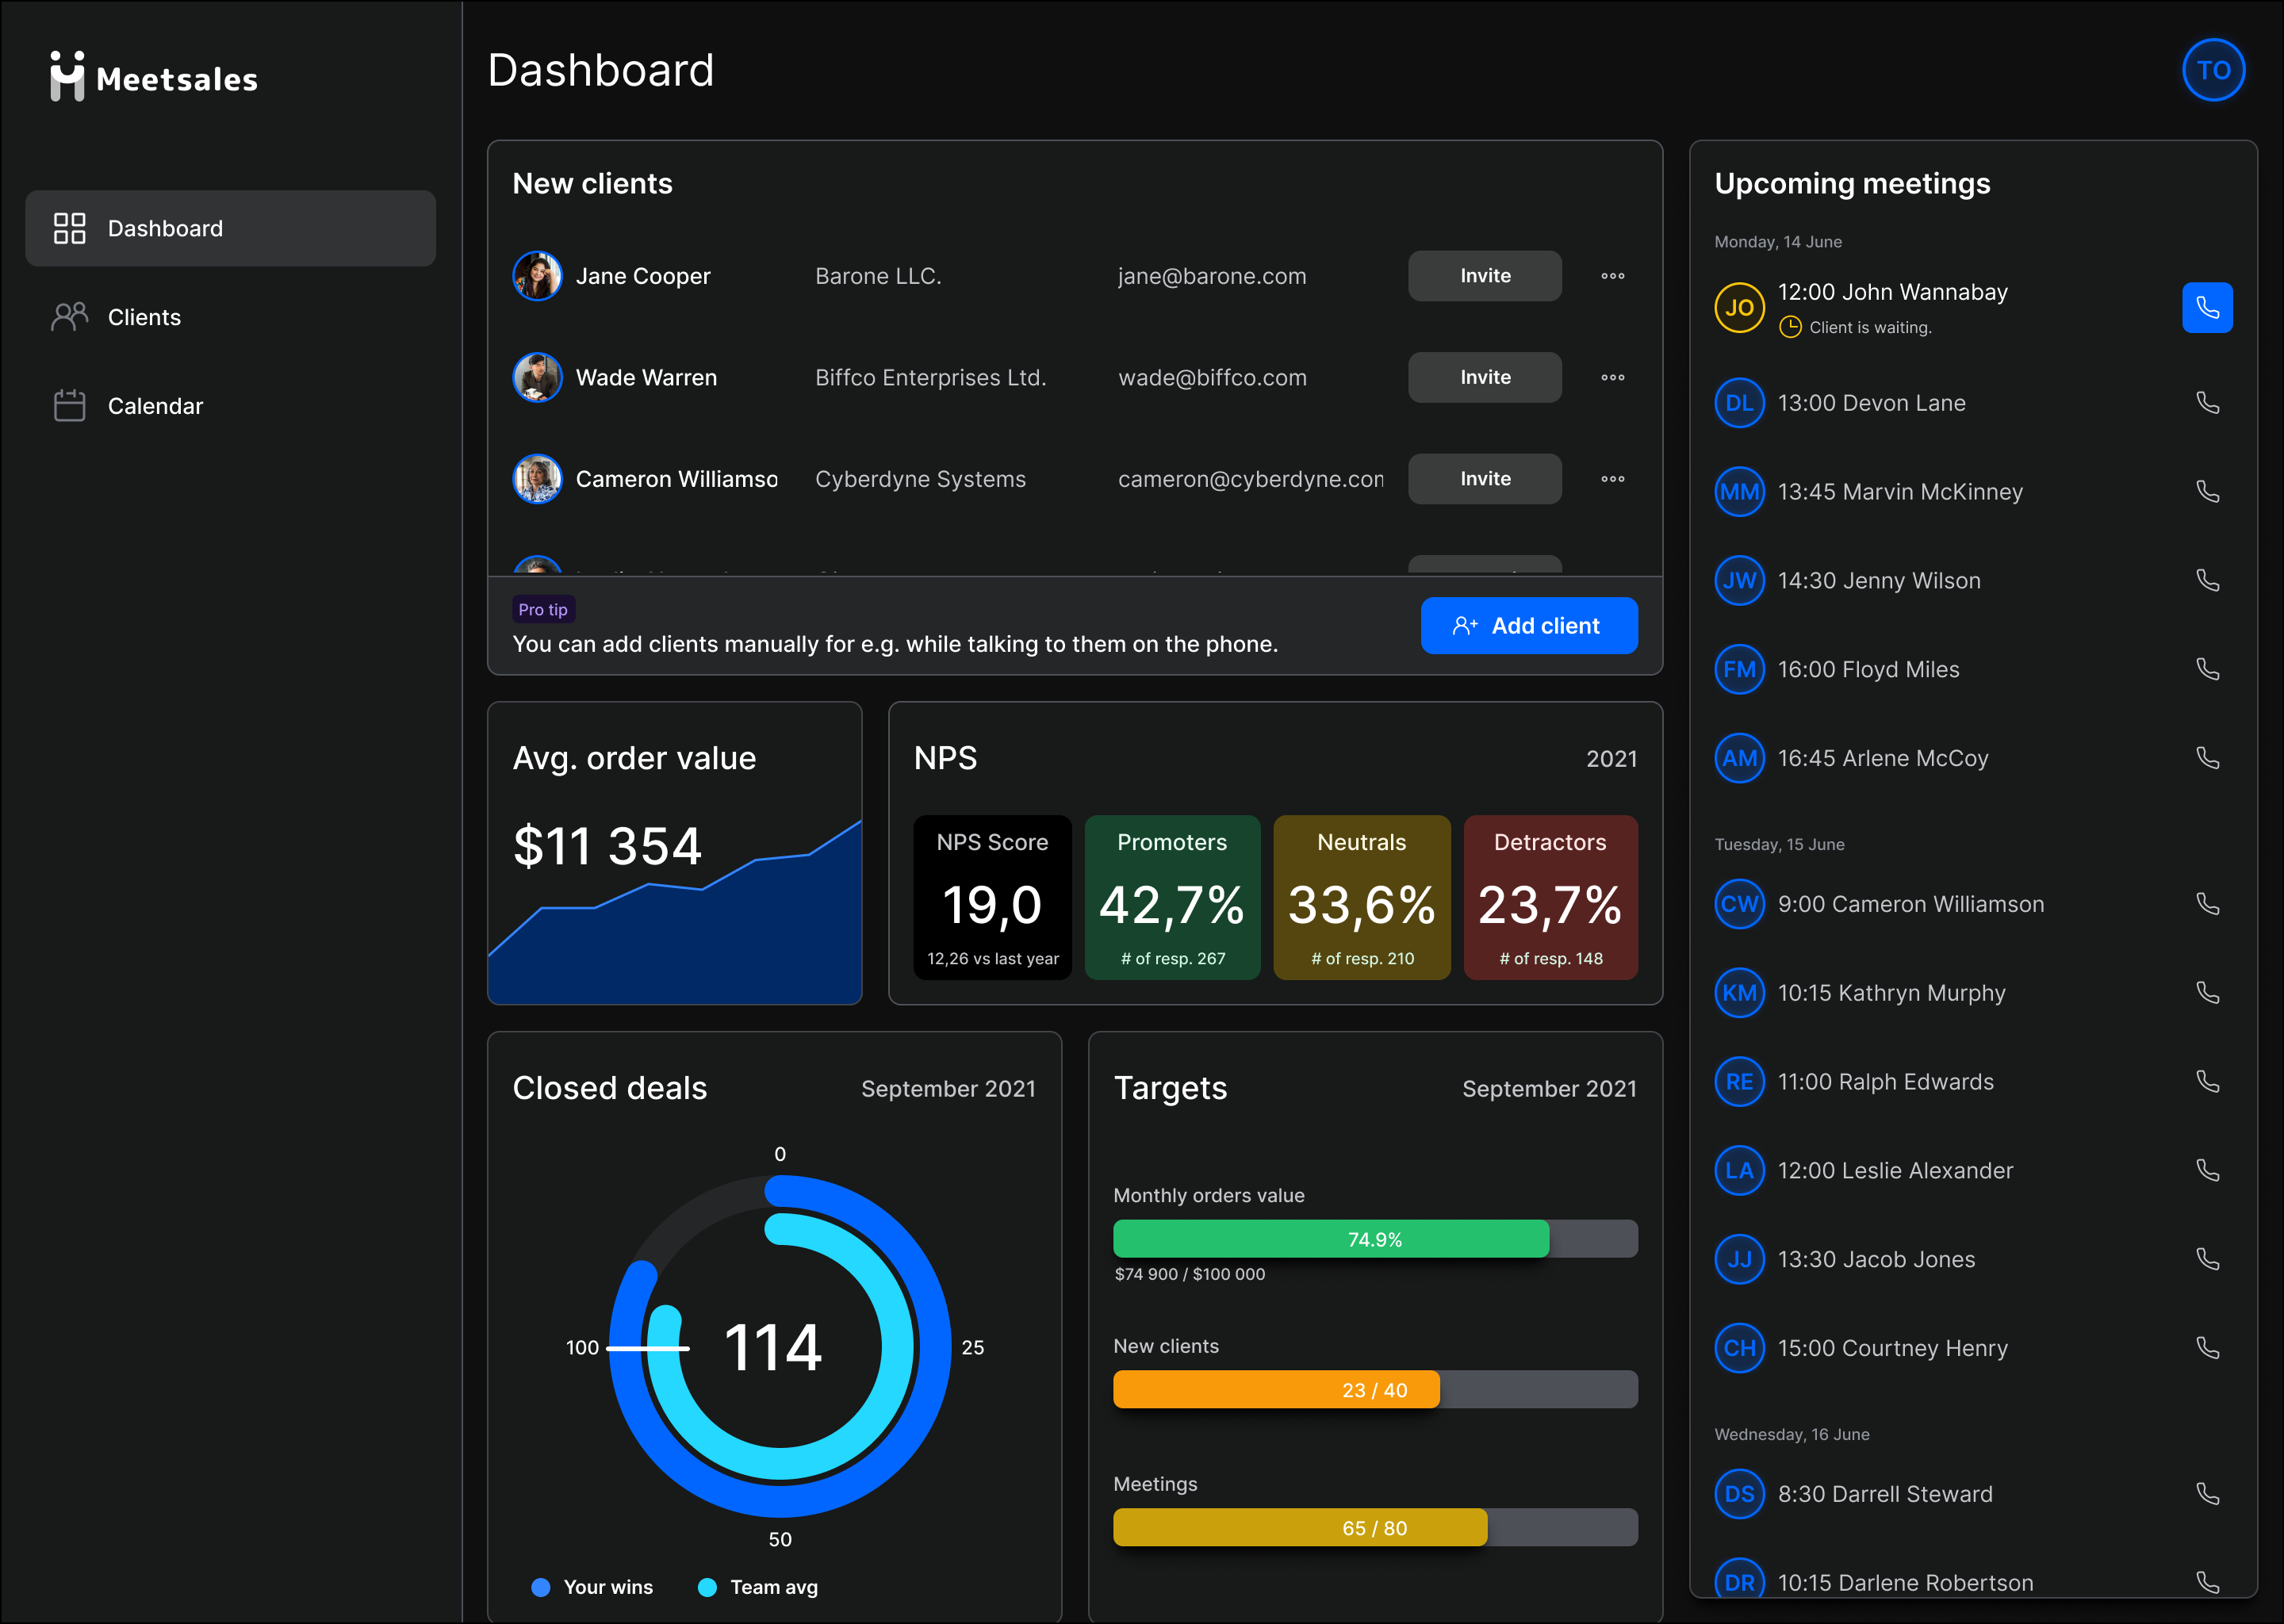The height and width of the screenshot is (1624, 2284).
Task: Click the Add client button
Action: 1528,626
